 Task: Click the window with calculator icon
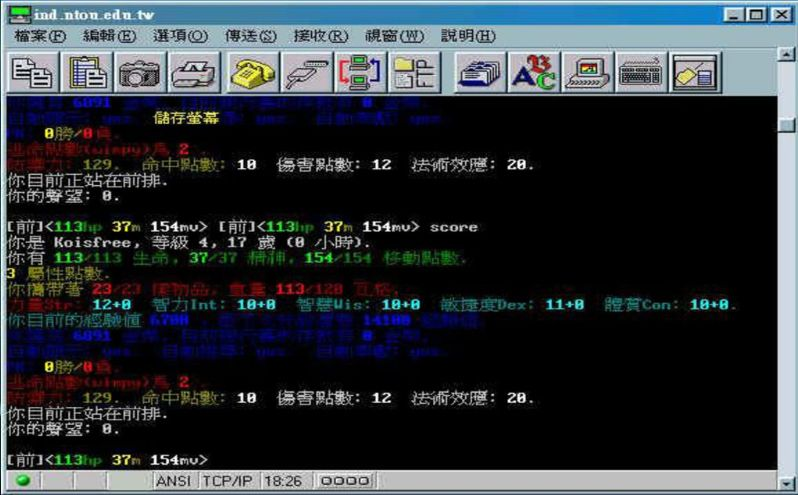pos(695,73)
